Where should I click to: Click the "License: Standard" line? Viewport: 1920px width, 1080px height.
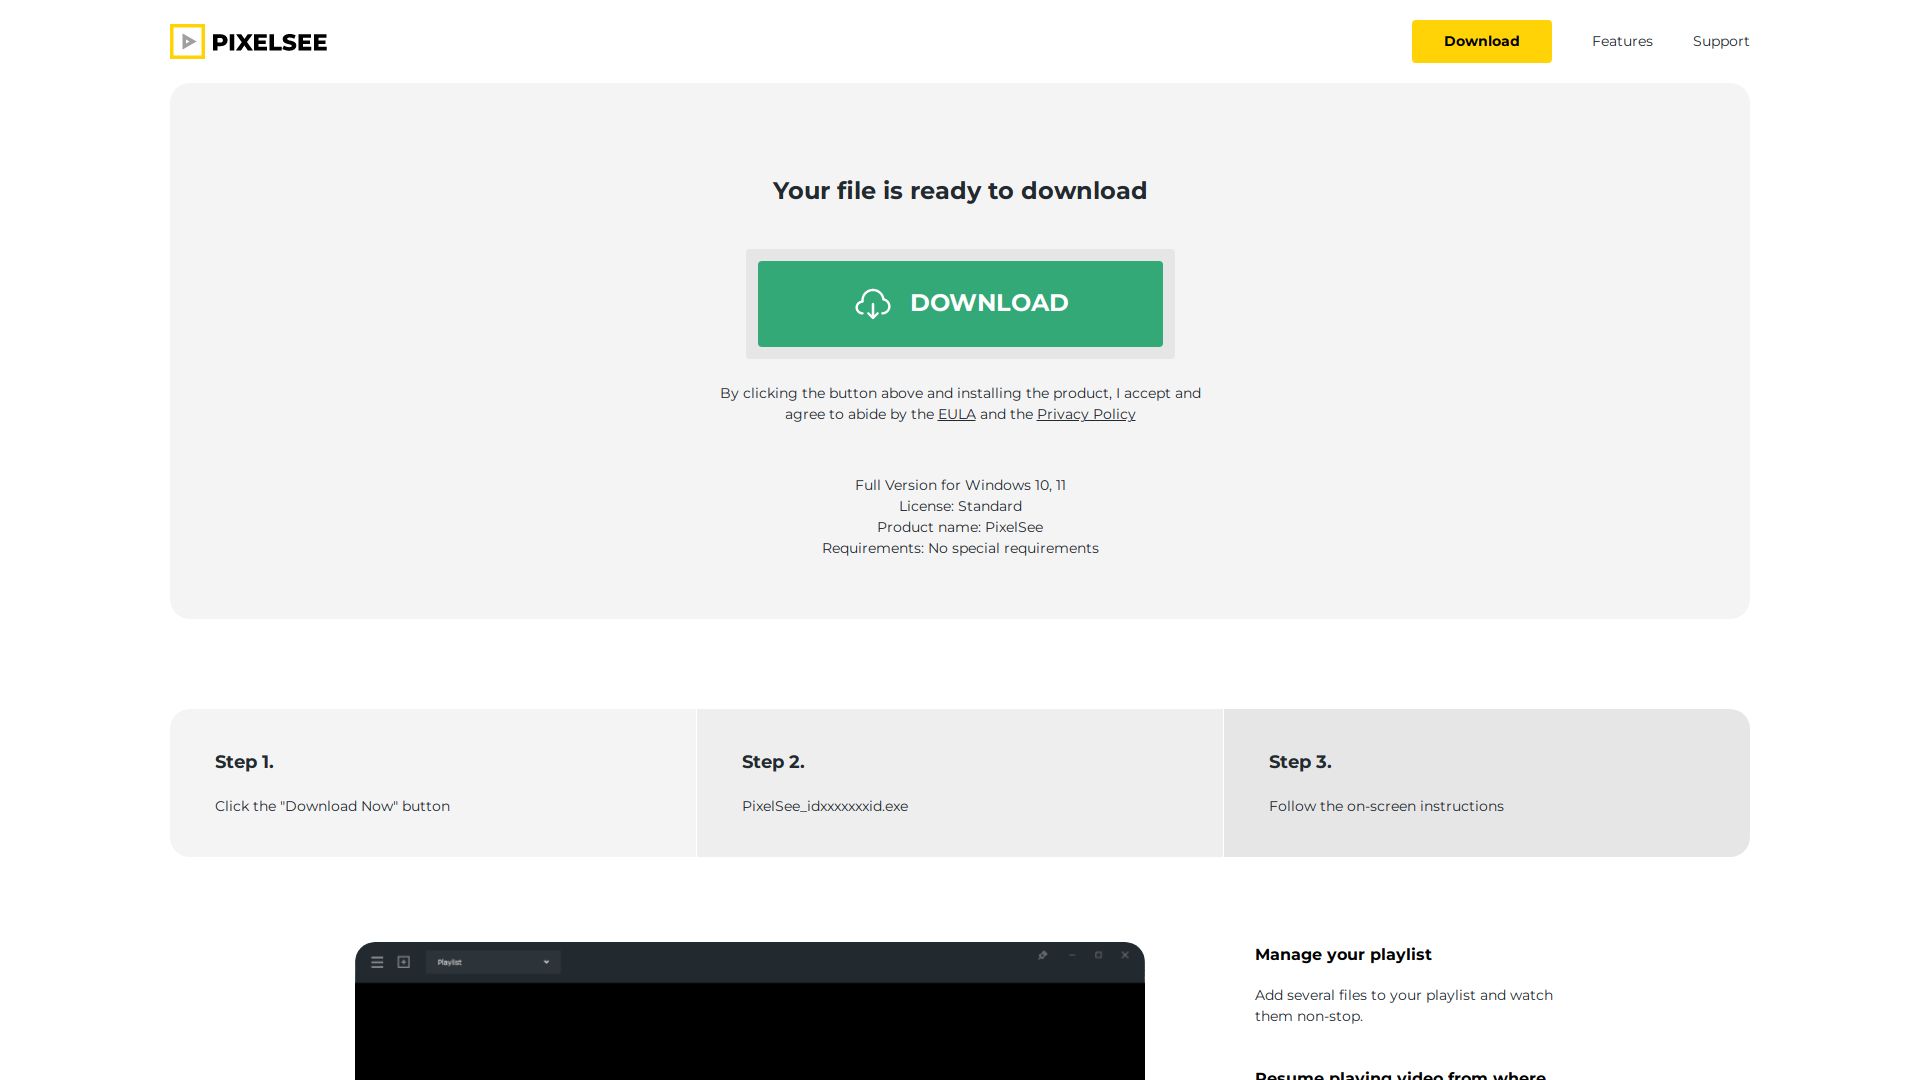click(960, 506)
